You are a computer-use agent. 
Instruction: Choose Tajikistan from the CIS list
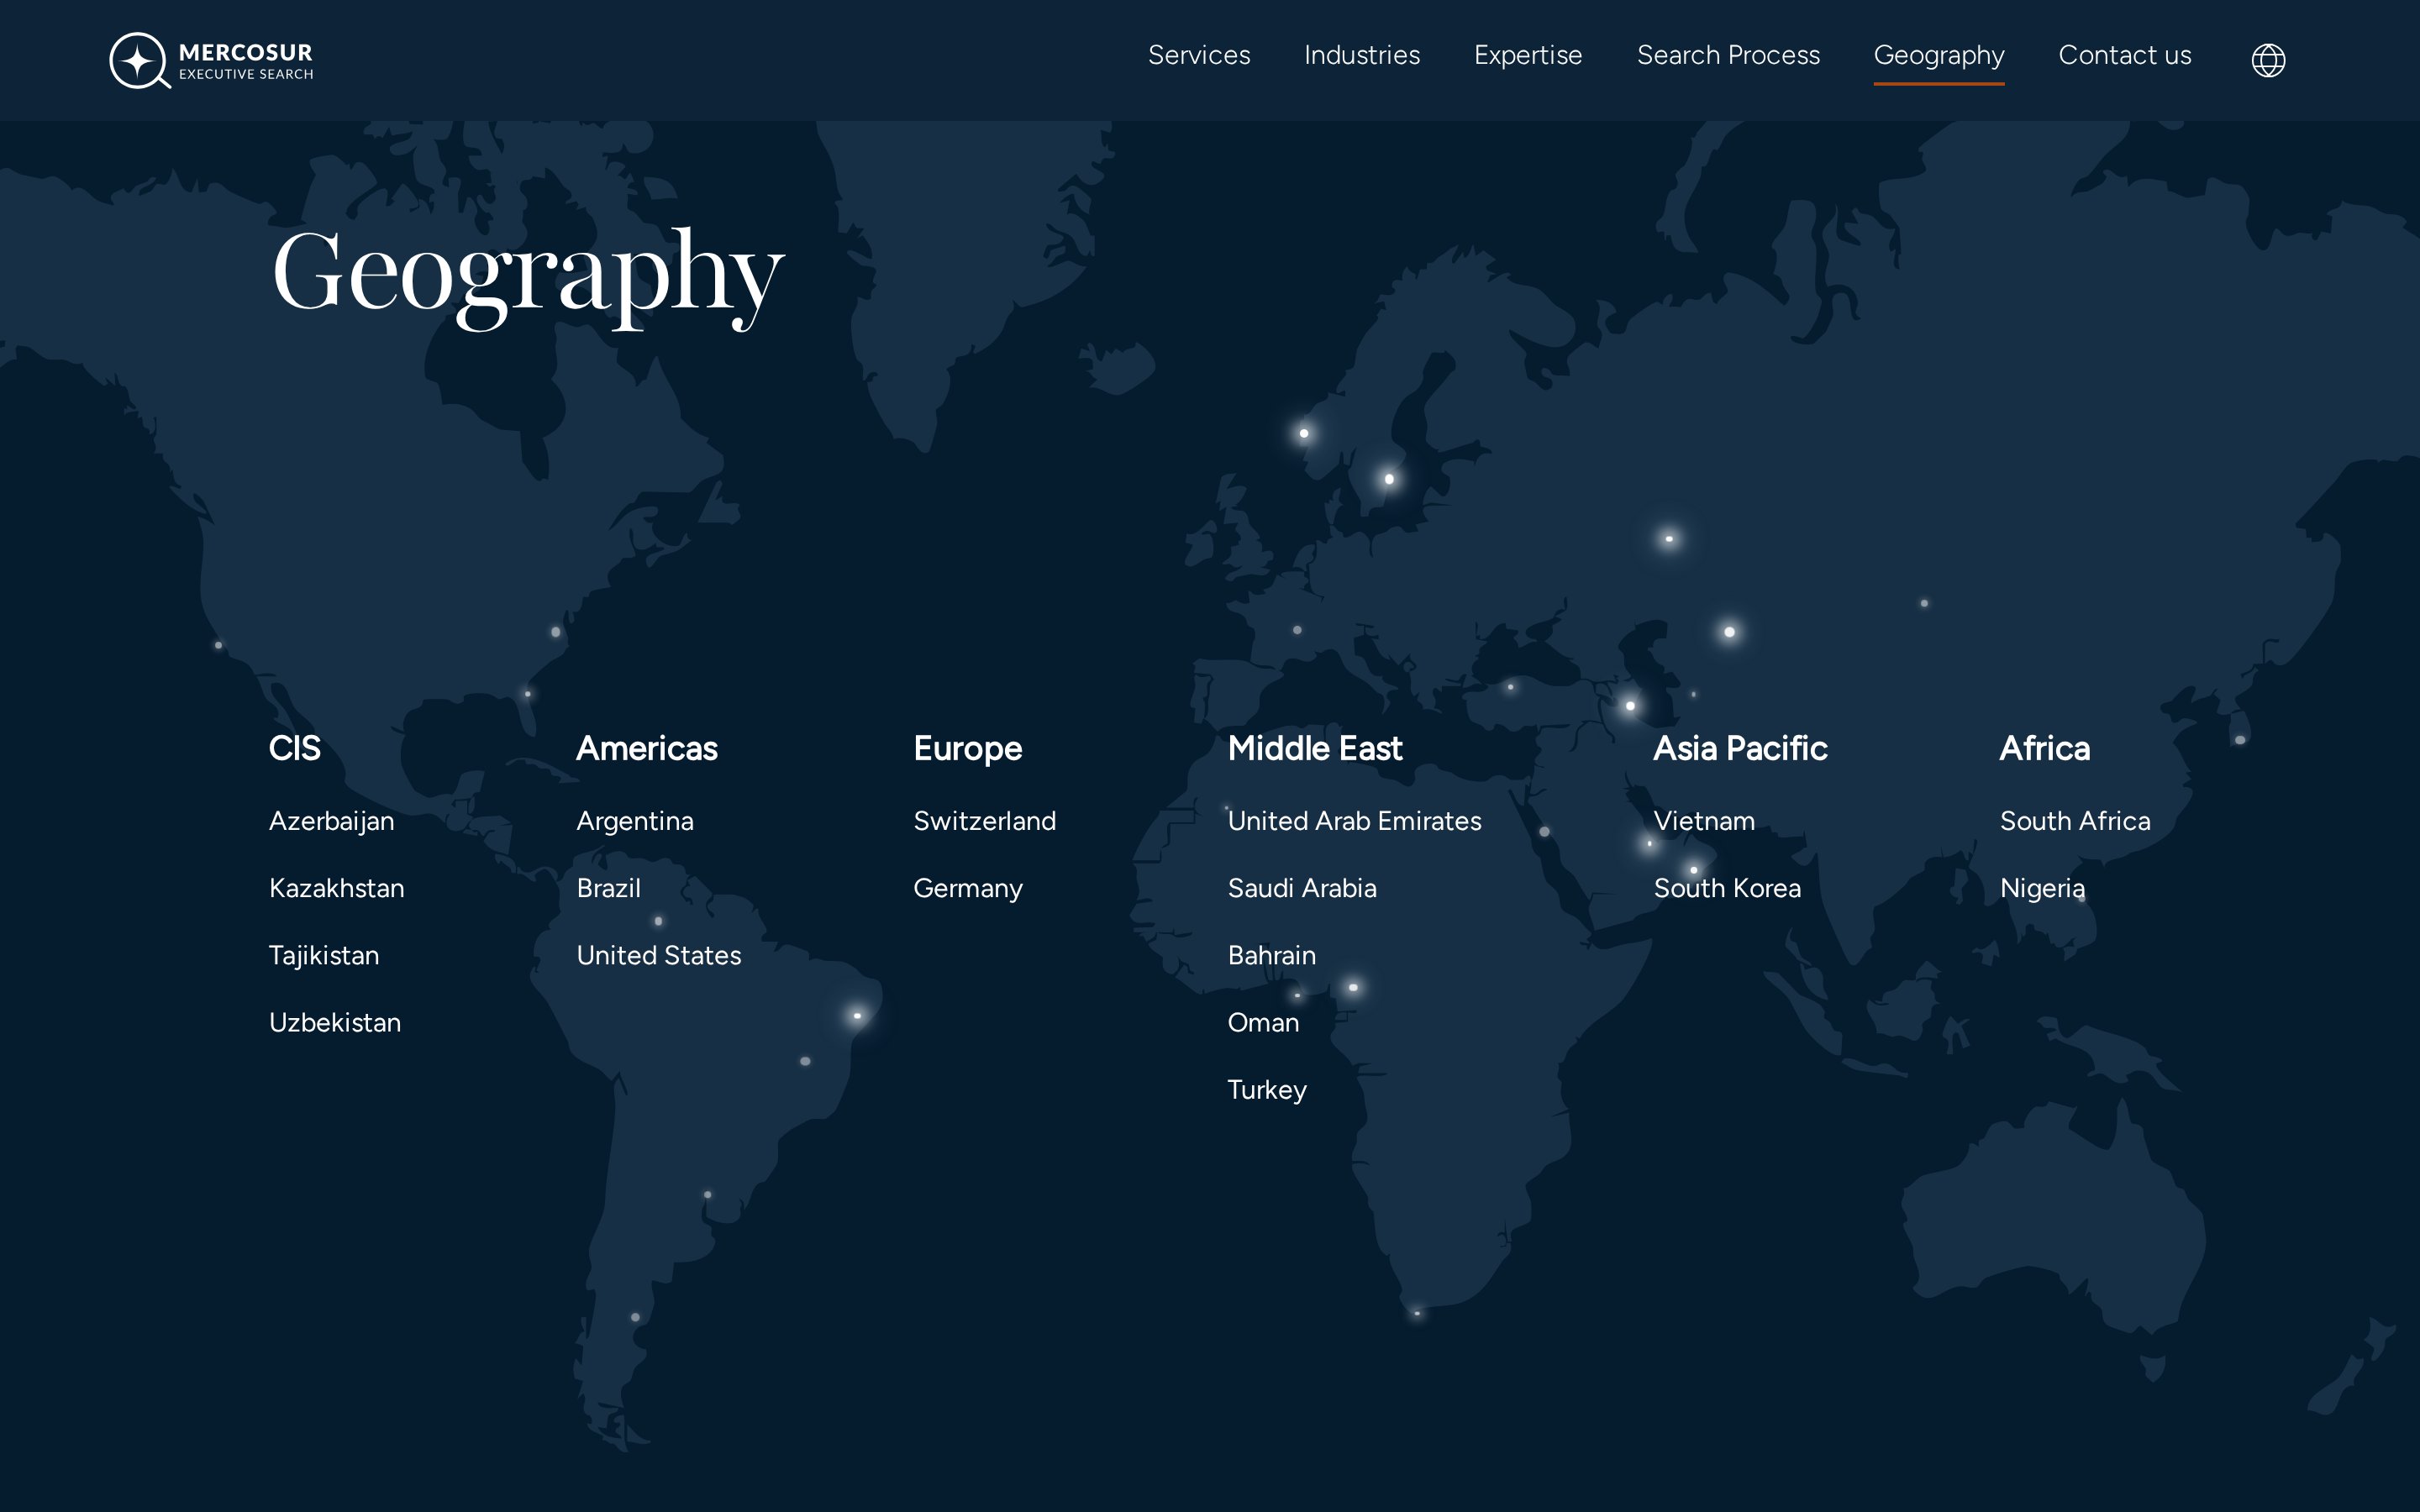(x=324, y=956)
